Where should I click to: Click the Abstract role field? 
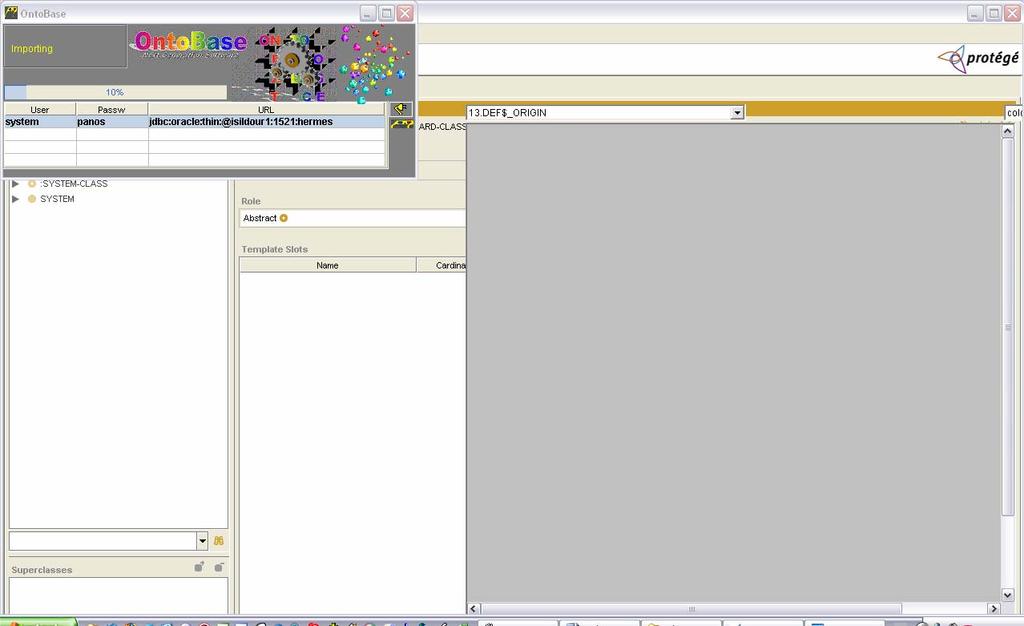353,218
